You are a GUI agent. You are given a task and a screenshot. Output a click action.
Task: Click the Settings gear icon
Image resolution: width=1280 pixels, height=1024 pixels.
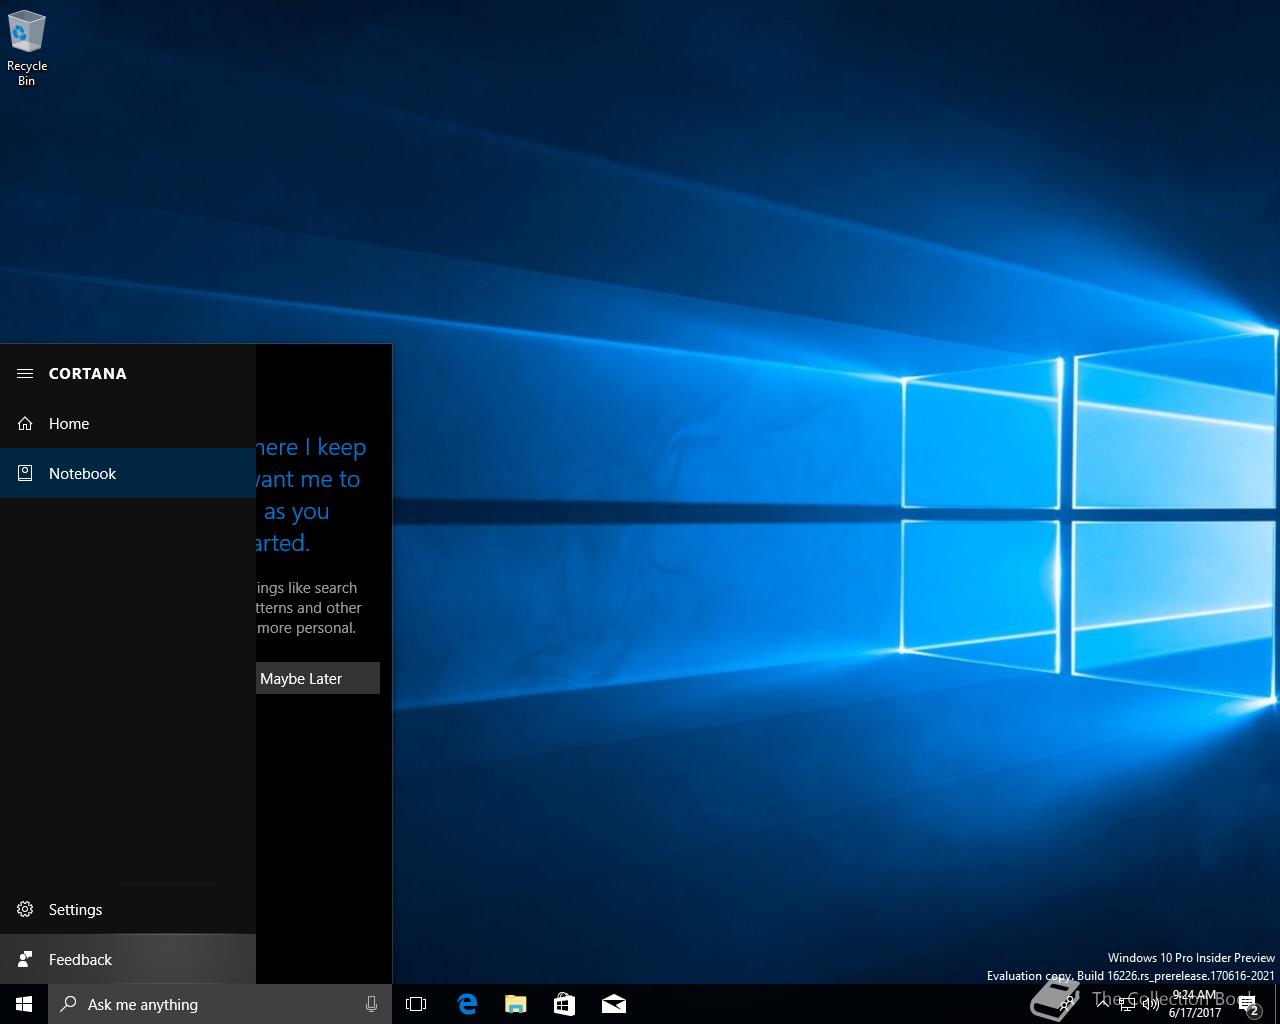(25, 909)
